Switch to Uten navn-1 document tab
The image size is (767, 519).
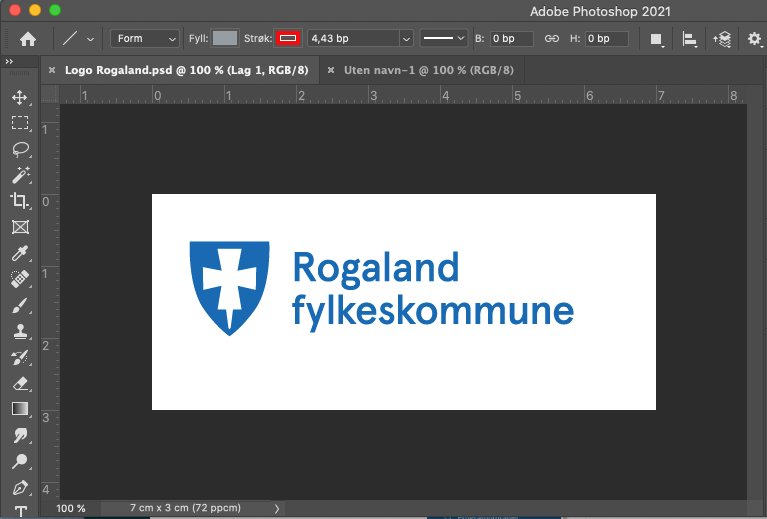coord(429,70)
